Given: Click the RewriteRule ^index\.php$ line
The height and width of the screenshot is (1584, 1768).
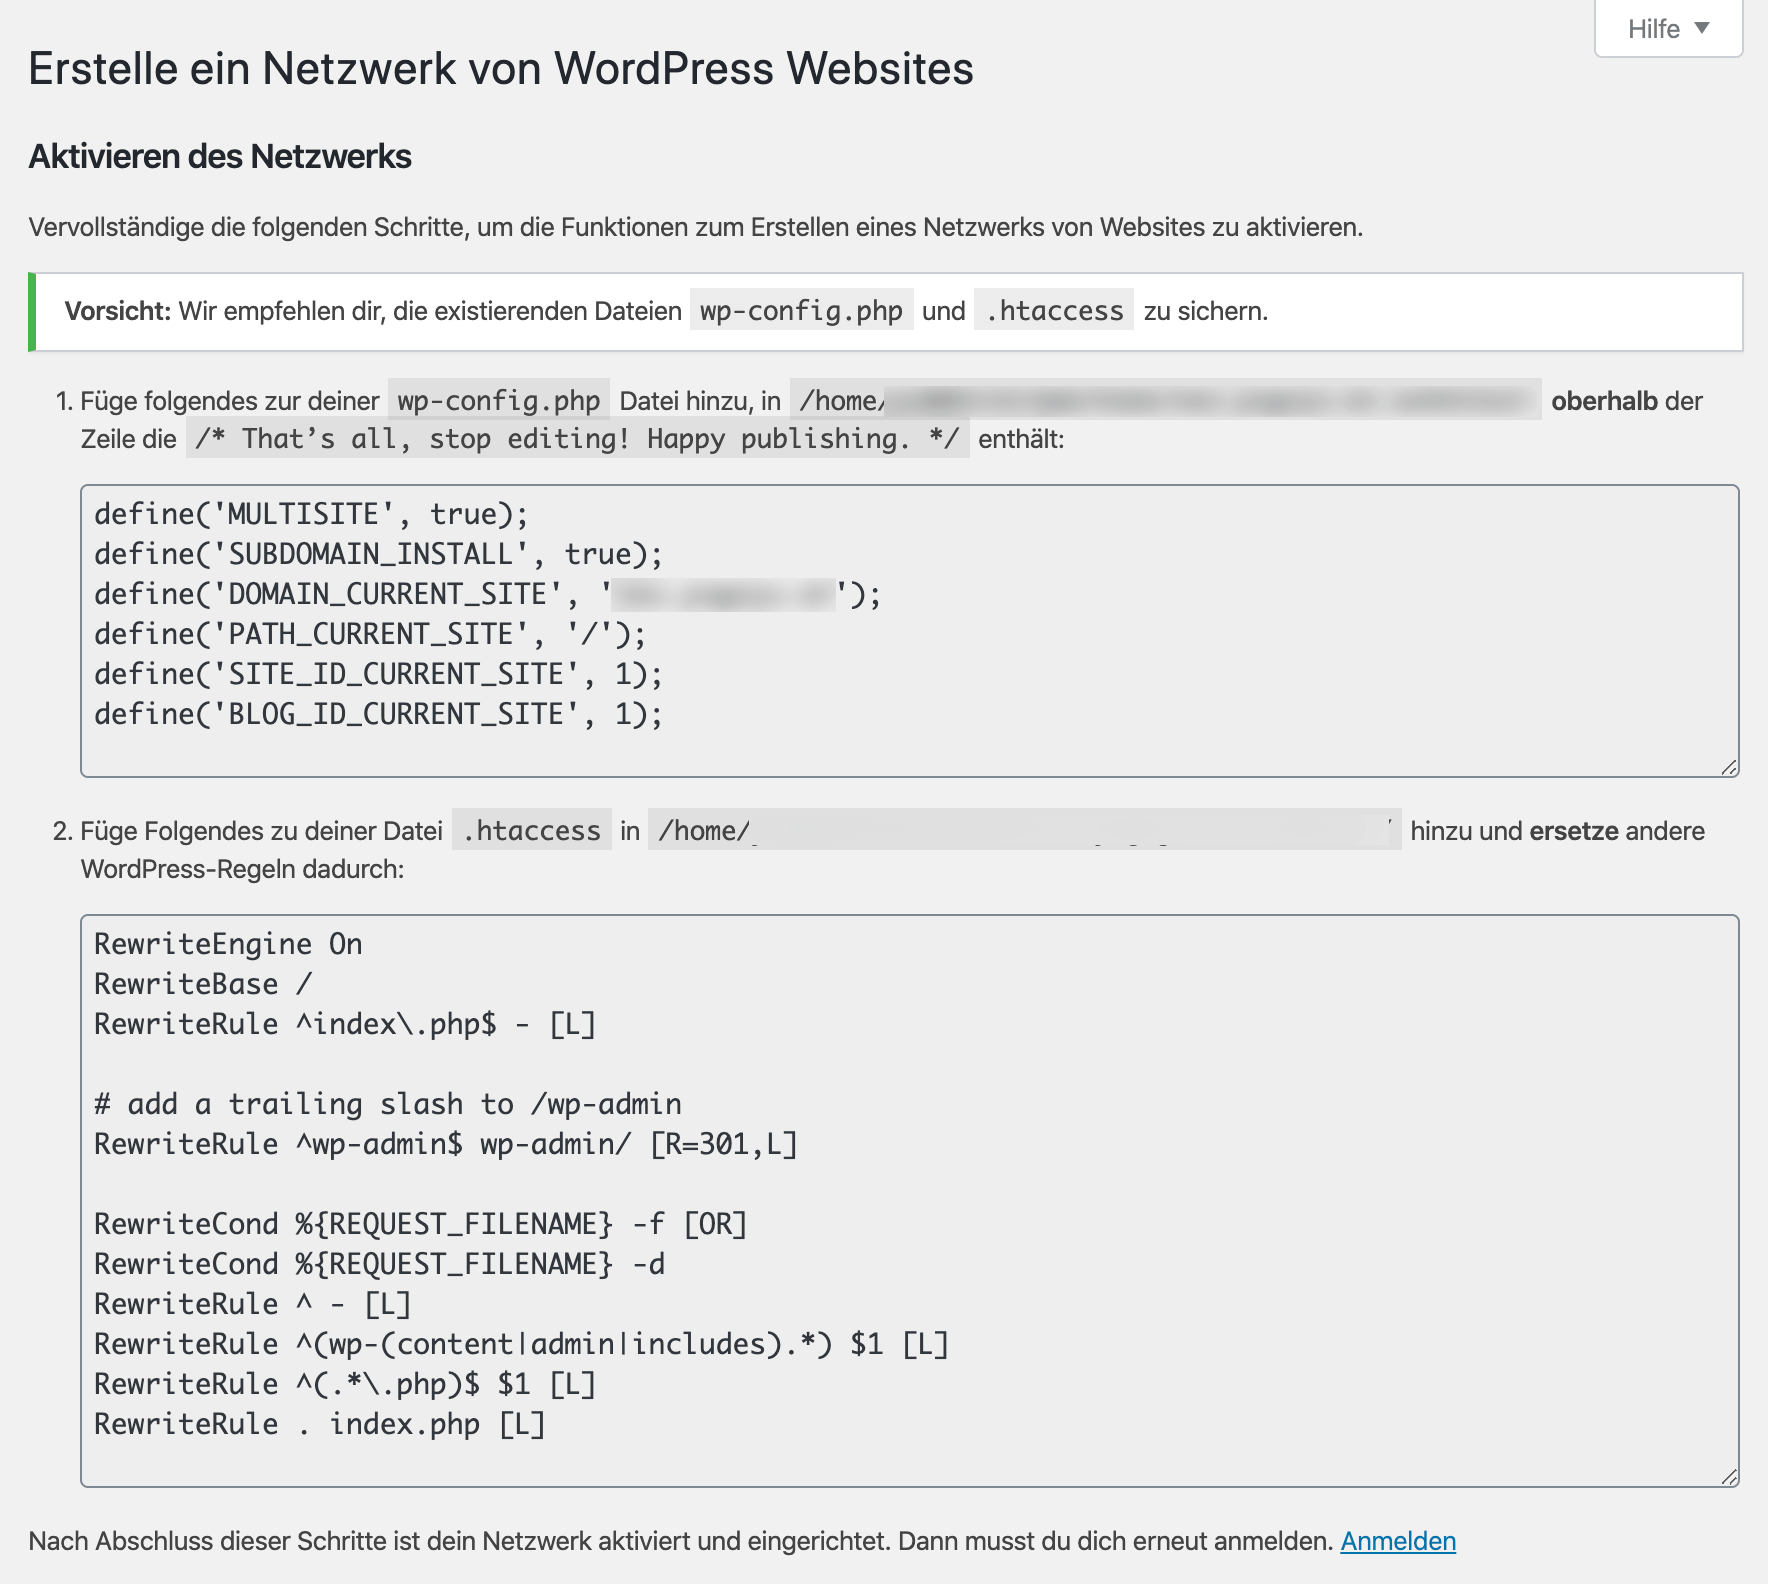Looking at the screenshot, I should [x=345, y=1024].
